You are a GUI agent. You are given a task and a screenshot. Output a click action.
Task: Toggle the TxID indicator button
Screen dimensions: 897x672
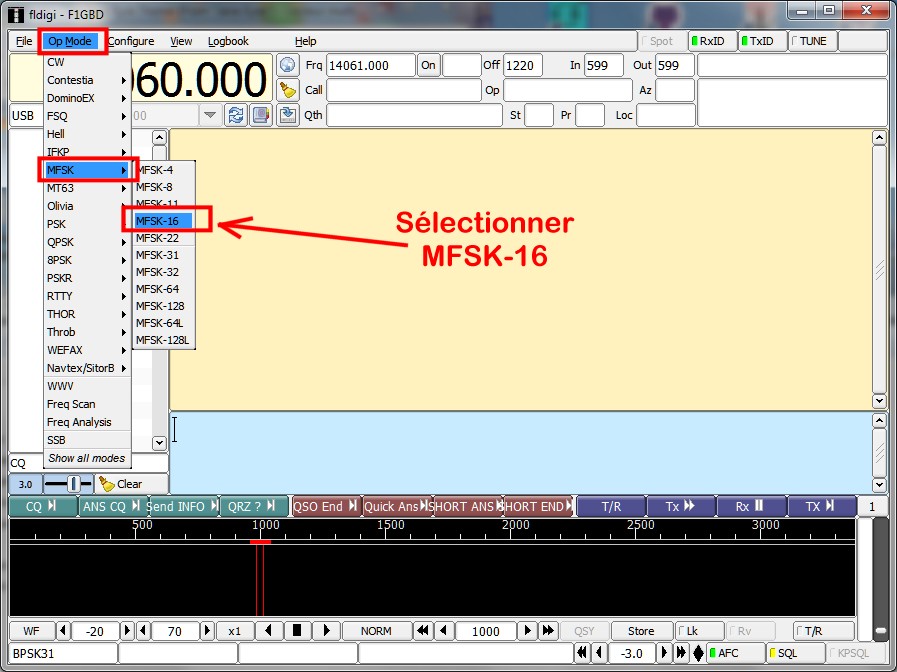coord(762,41)
